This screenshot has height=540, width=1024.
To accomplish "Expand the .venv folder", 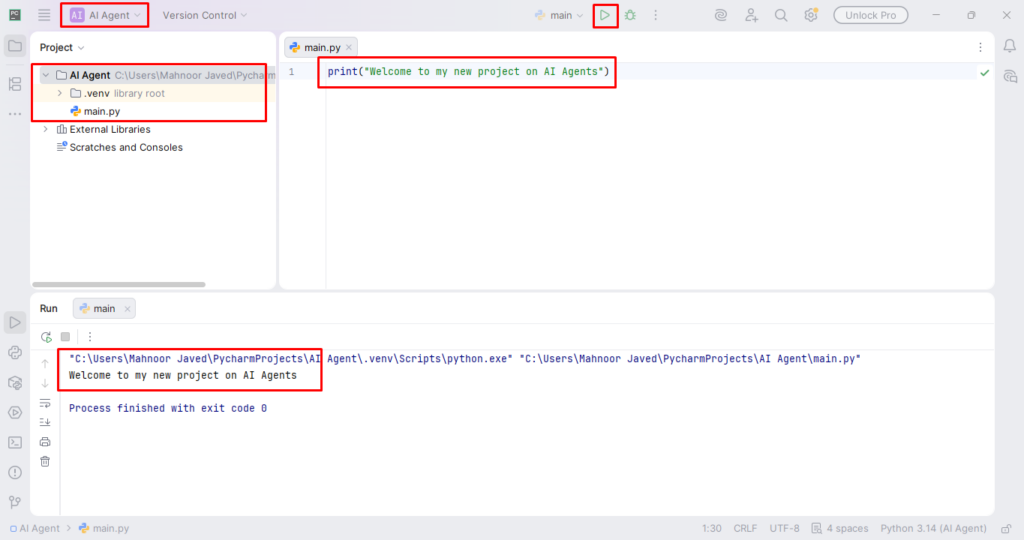I will click(x=59, y=93).
